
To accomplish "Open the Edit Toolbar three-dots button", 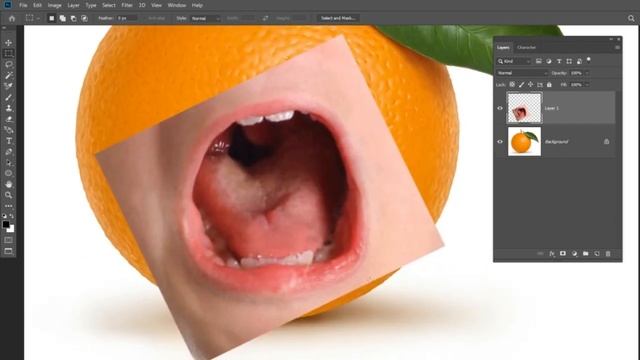I will click(x=9, y=206).
